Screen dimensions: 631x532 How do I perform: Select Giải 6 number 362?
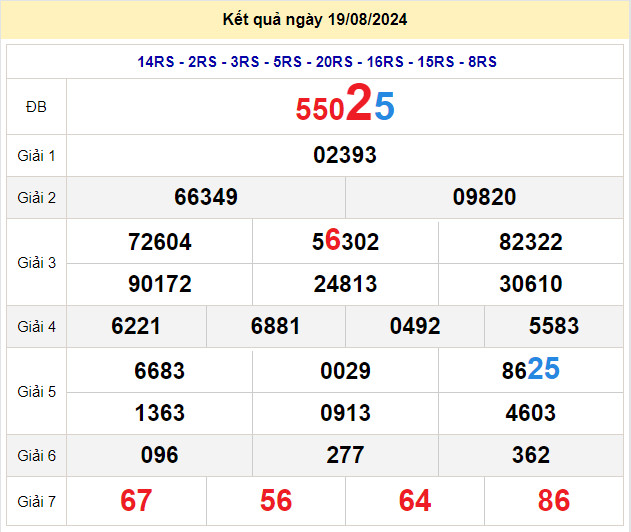point(531,455)
